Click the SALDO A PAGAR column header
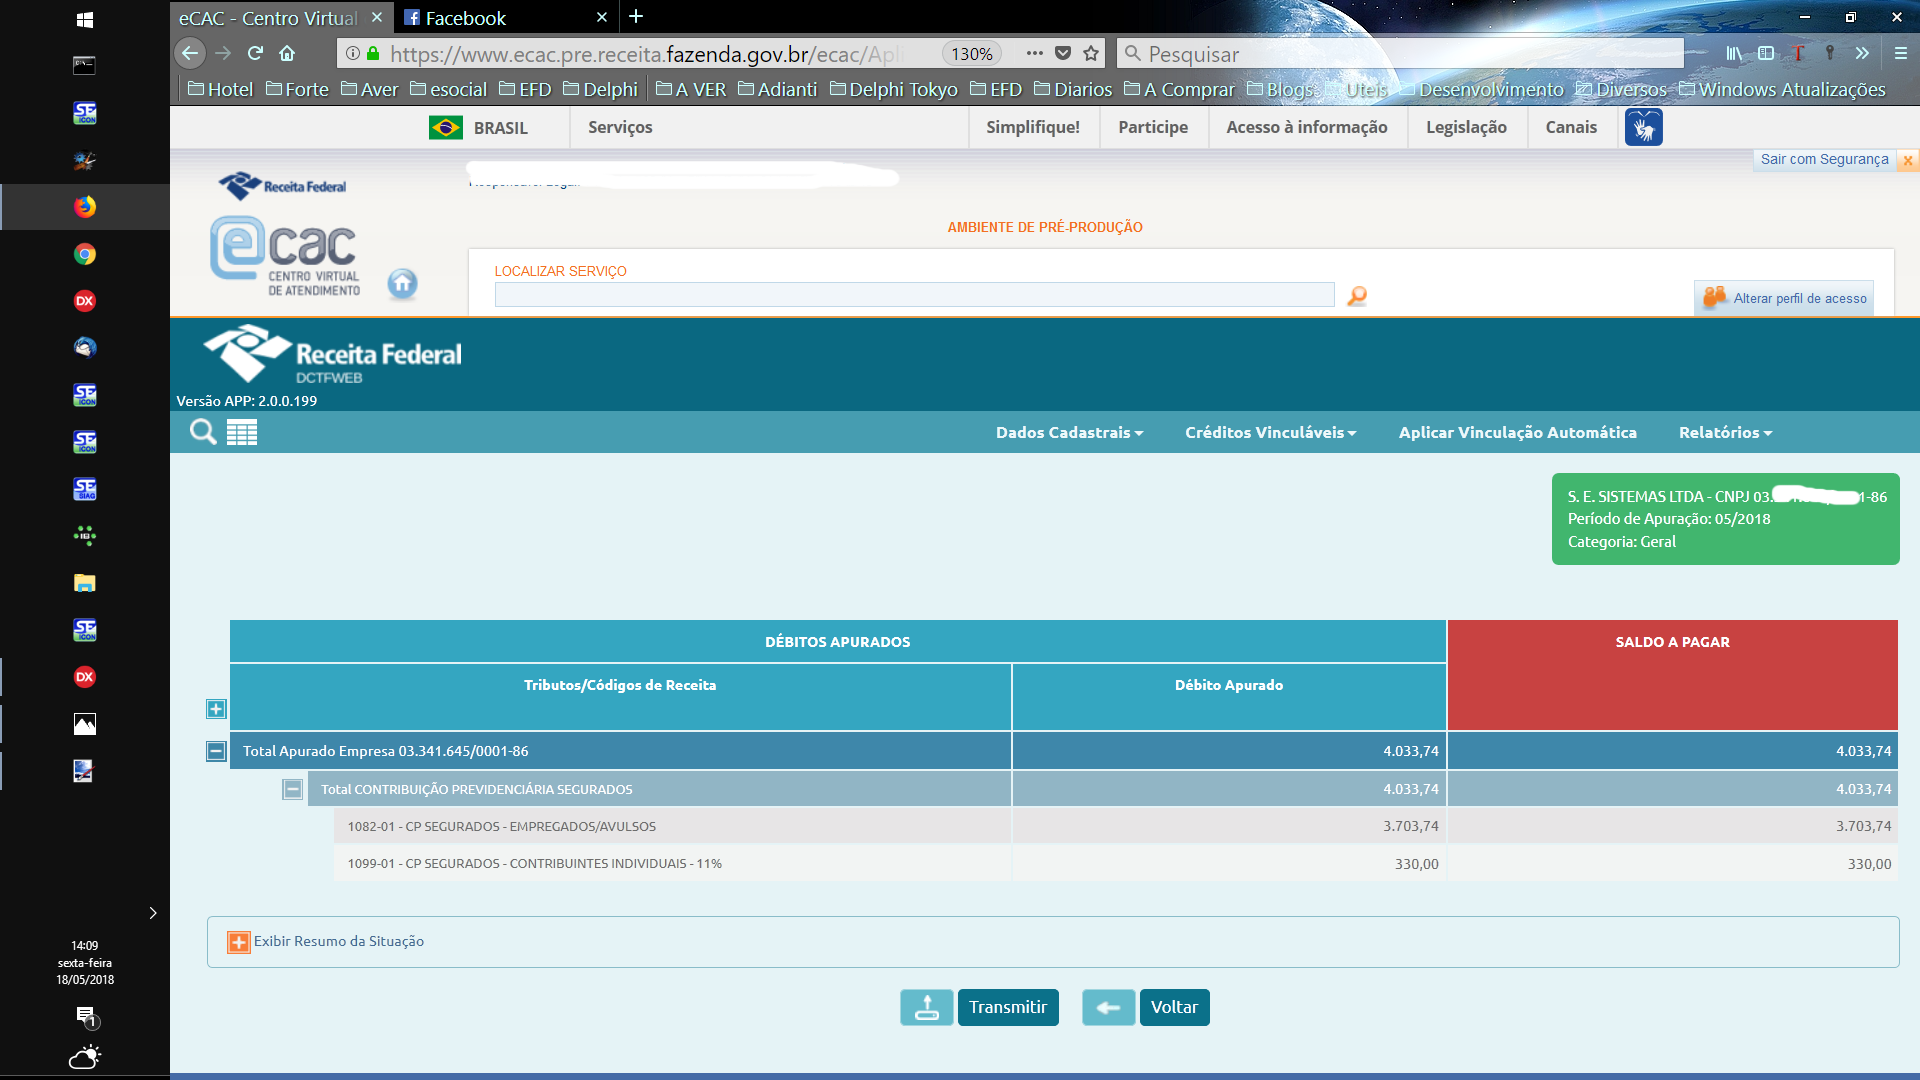Image resolution: width=1920 pixels, height=1080 pixels. tap(1672, 674)
